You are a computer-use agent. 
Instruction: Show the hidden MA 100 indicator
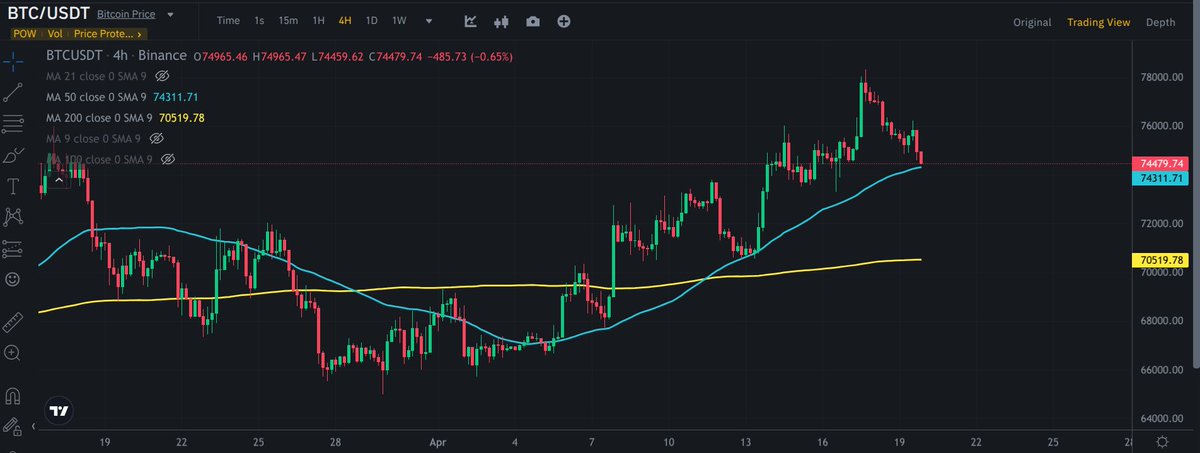168,160
